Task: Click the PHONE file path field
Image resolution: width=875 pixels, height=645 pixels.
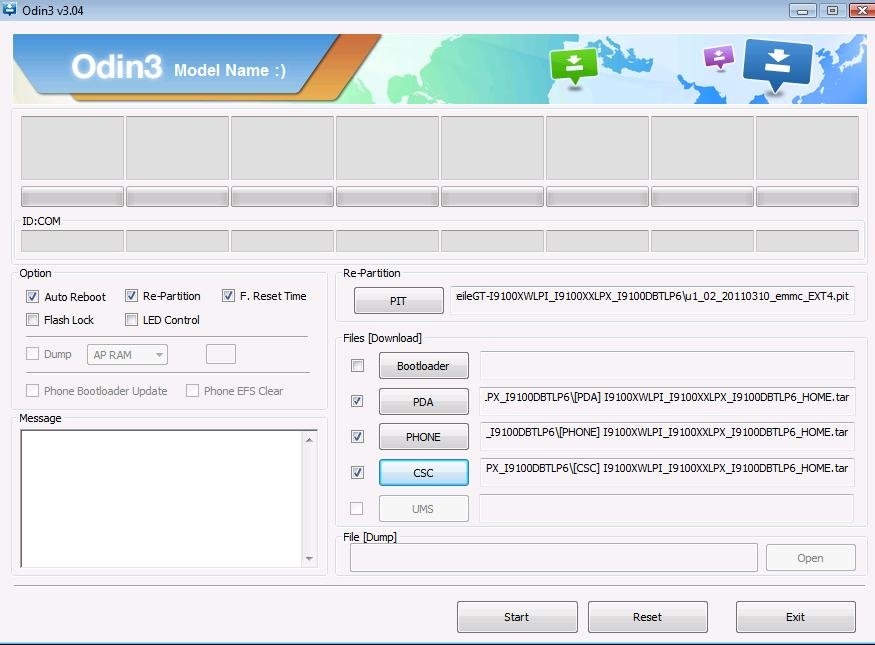Action: coord(667,436)
